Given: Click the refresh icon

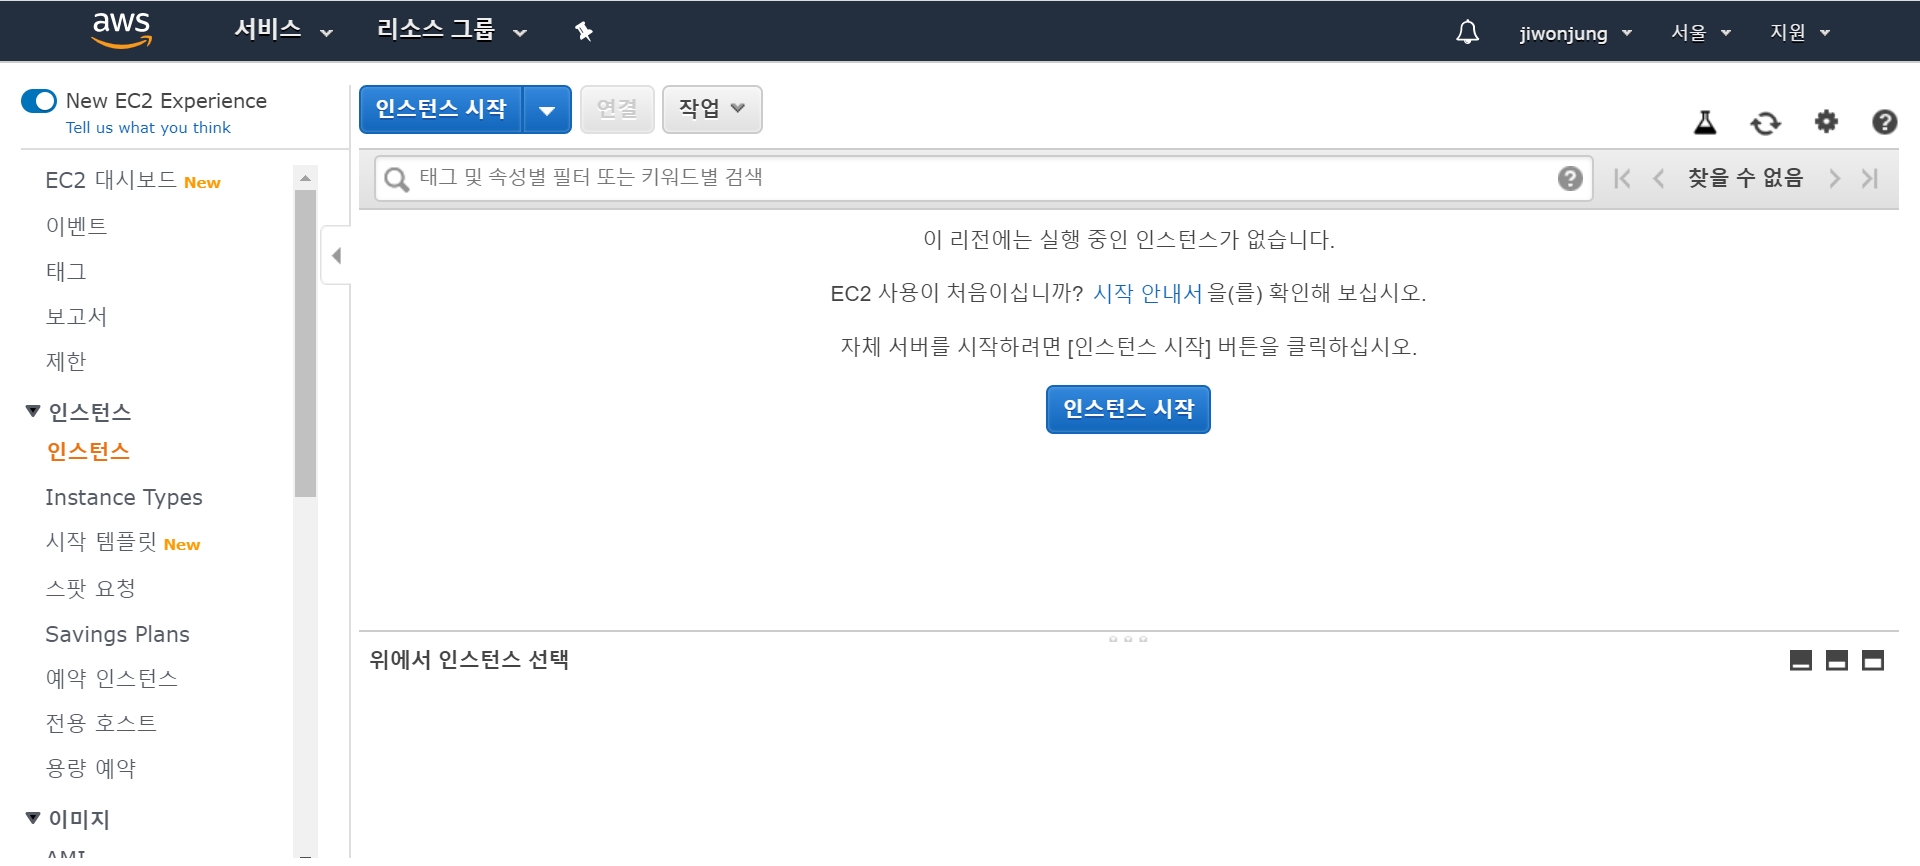Looking at the screenshot, I should (x=1765, y=123).
